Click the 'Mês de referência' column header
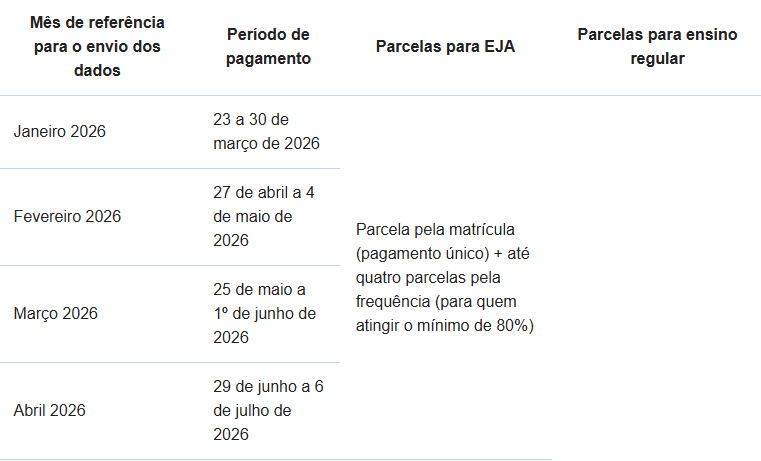 click(97, 22)
